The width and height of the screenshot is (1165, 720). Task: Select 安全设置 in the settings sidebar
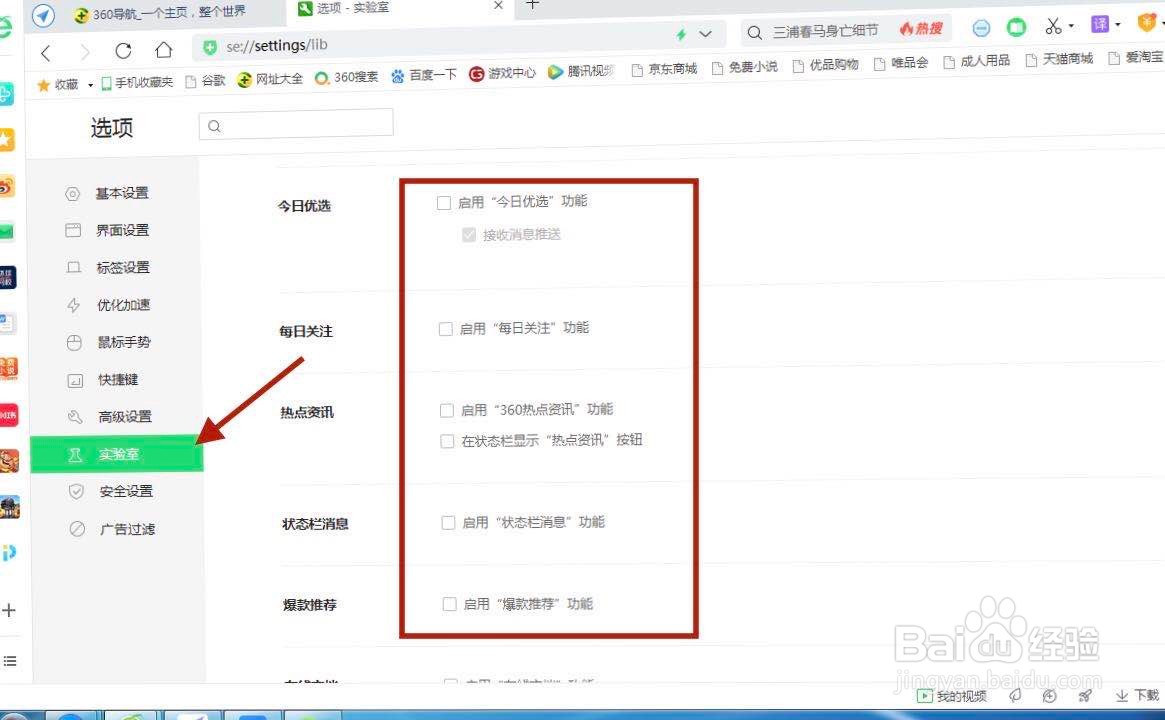123,491
